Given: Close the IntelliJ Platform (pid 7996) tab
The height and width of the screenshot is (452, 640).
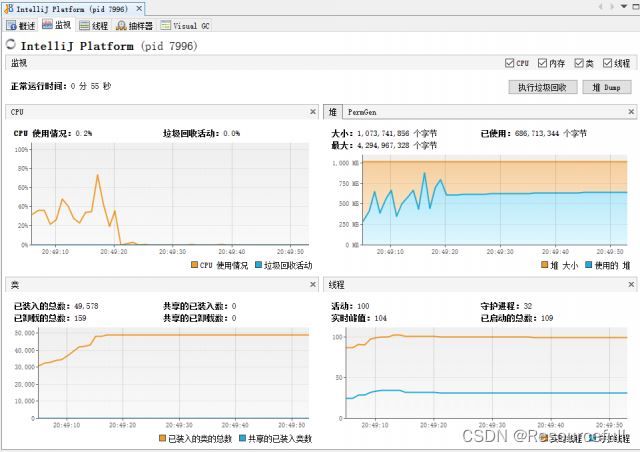Looking at the screenshot, I should tap(139, 8).
